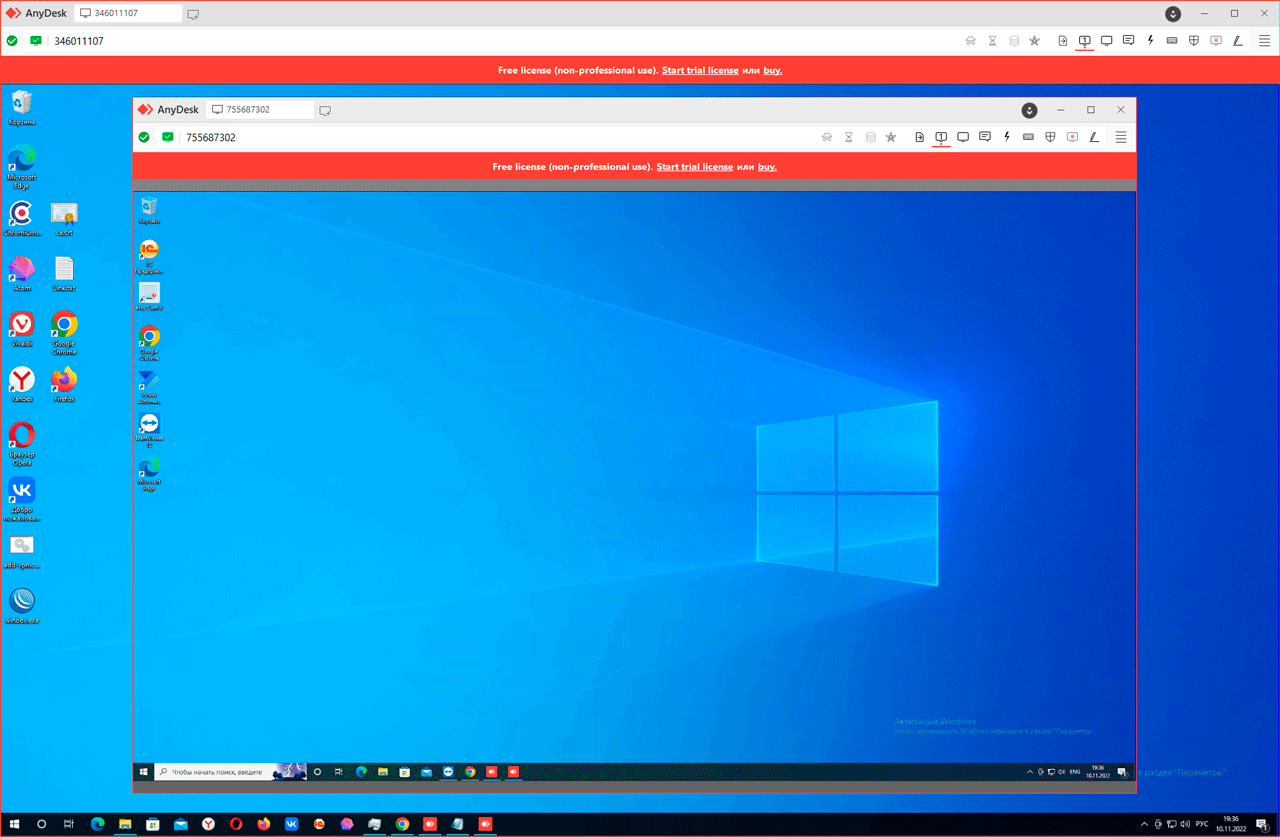Toggle privacy mode icon in 755687302 session toolbar

click(827, 137)
